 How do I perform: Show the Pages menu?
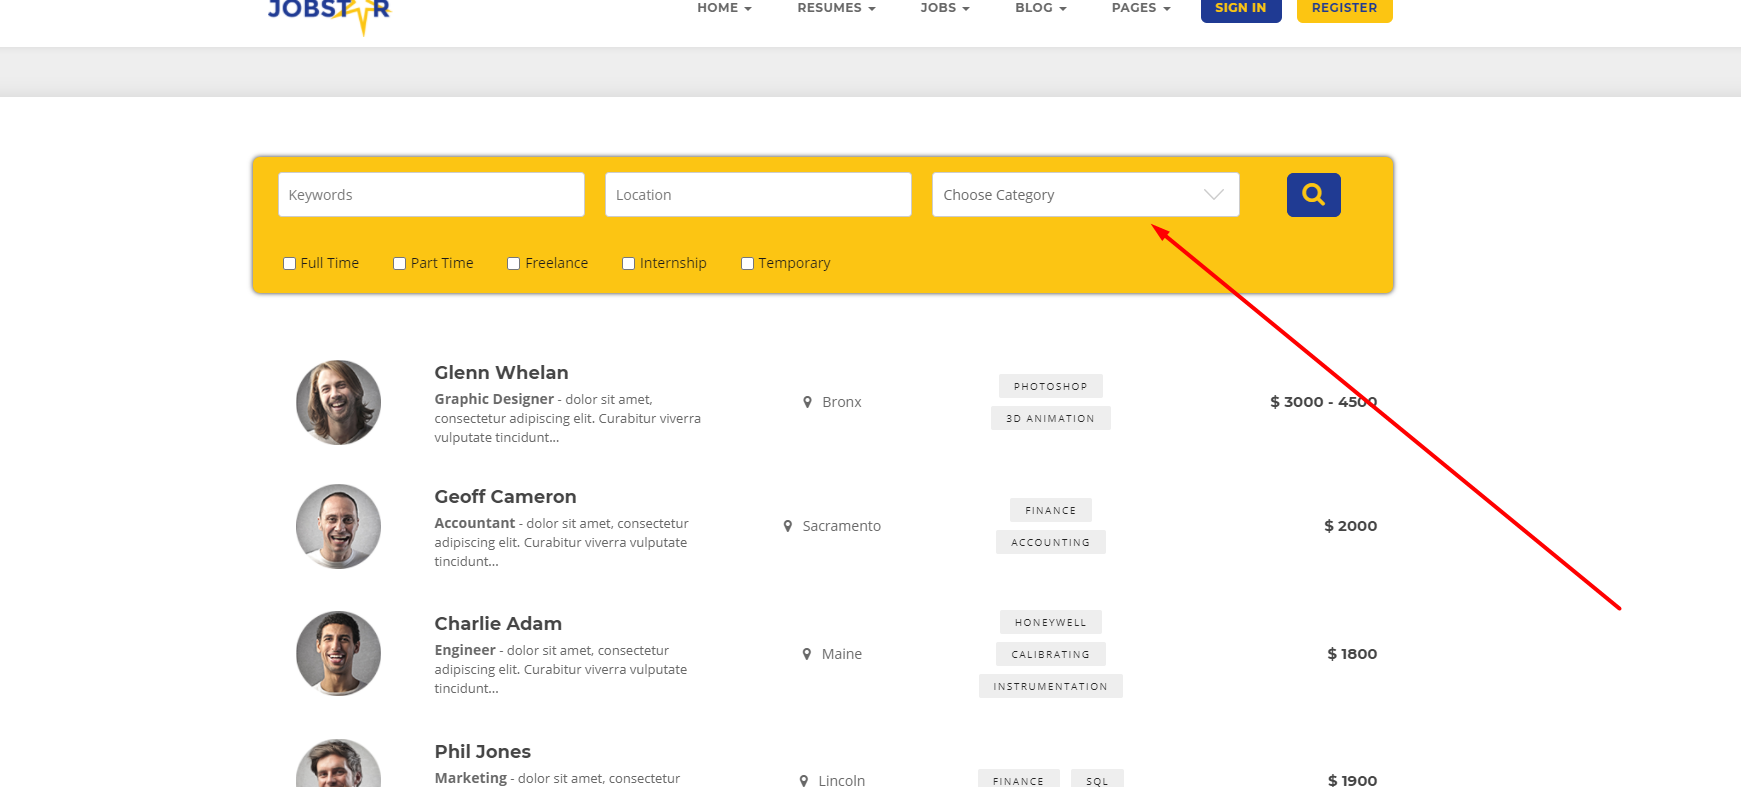click(1141, 8)
